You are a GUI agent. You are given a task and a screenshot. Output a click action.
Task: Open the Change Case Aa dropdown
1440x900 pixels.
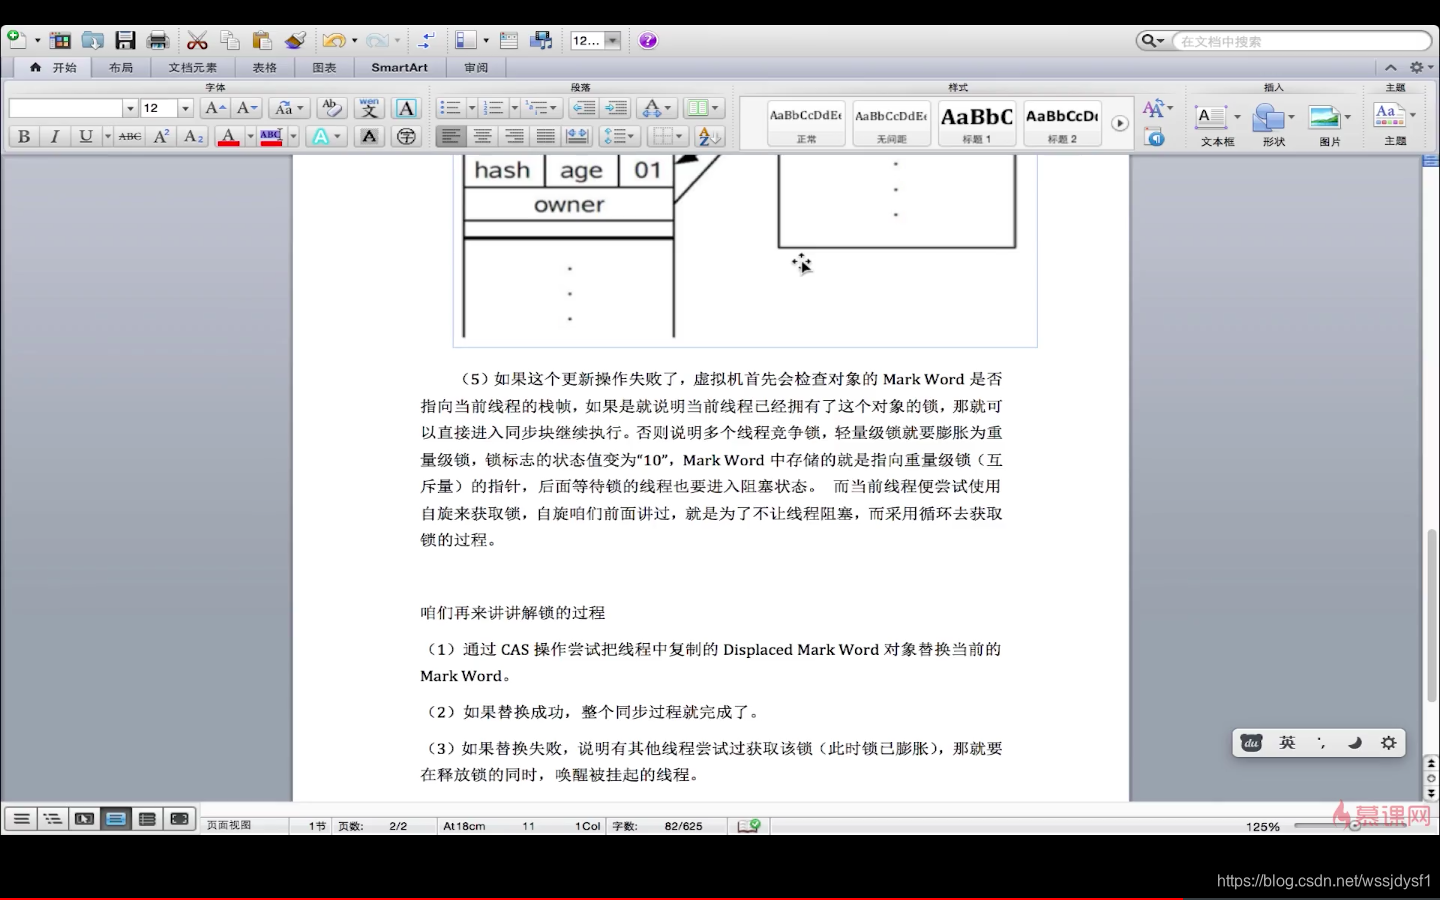(x=288, y=108)
